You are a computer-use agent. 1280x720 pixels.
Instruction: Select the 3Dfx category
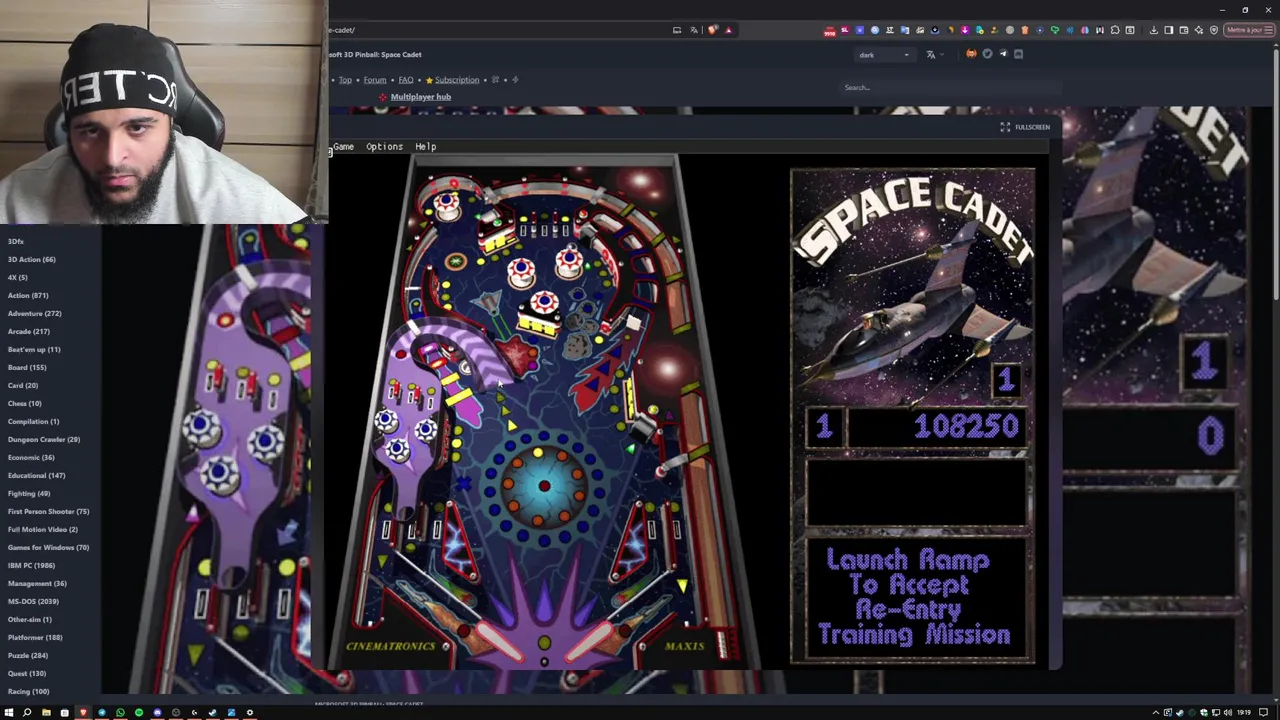(16, 241)
